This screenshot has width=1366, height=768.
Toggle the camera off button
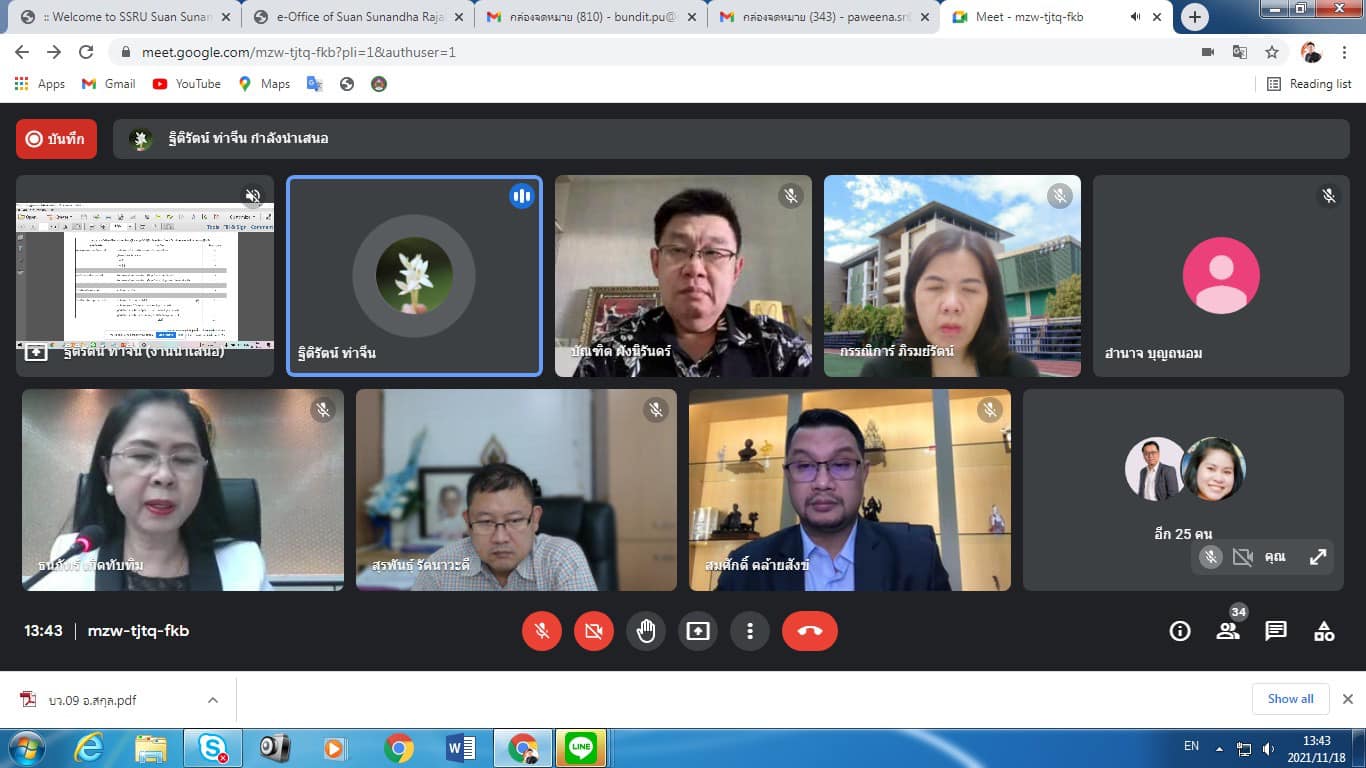[594, 631]
